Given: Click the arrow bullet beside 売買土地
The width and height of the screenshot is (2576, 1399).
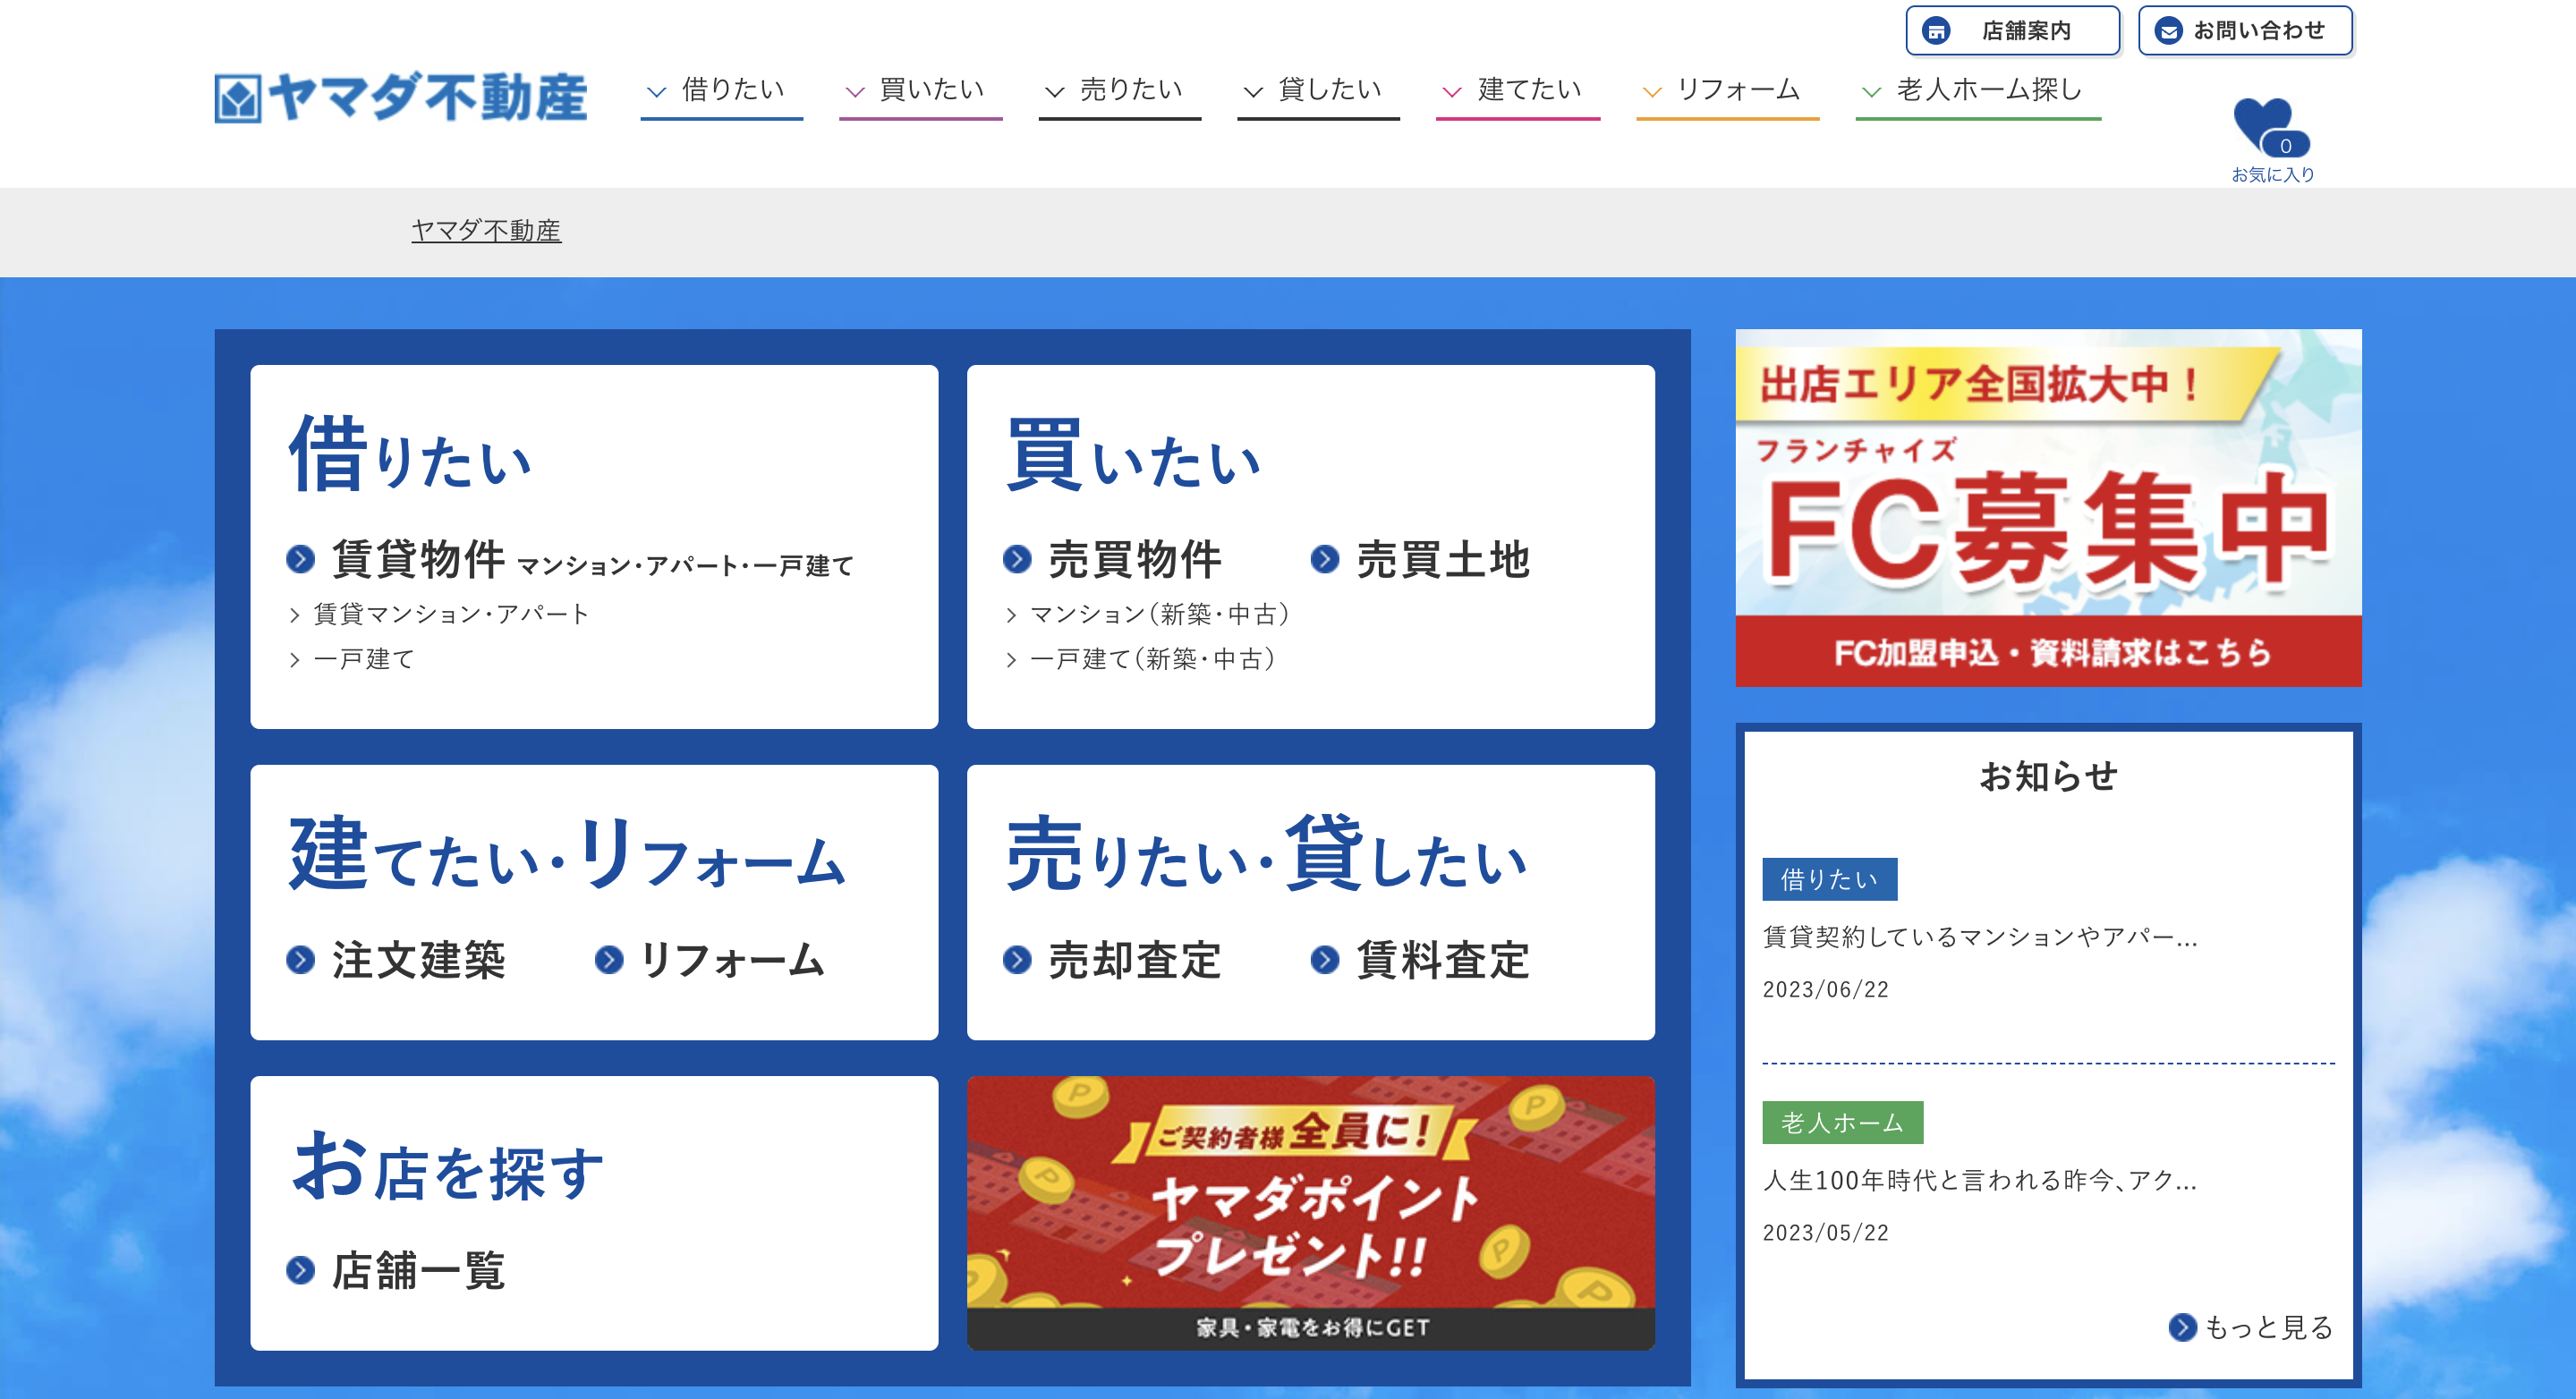Looking at the screenshot, I should (x=1325, y=558).
